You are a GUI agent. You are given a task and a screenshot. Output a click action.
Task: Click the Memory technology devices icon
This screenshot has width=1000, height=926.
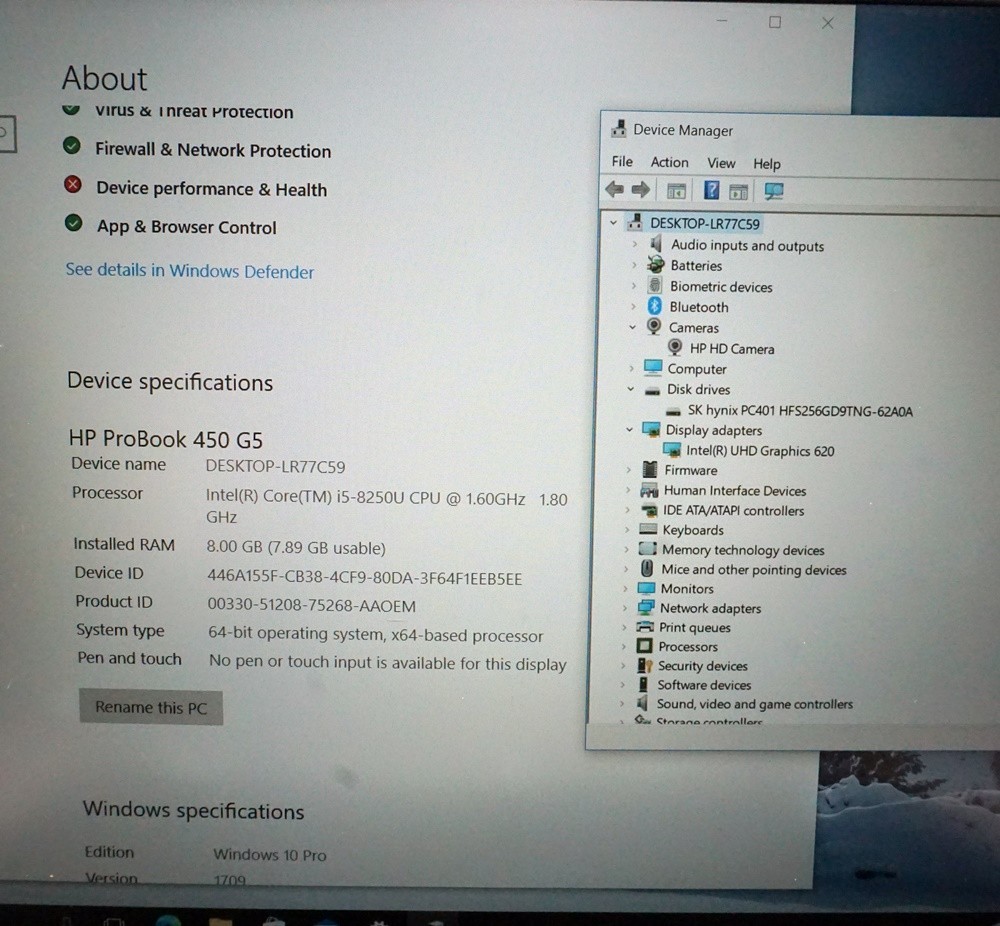(x=647, y=548)
